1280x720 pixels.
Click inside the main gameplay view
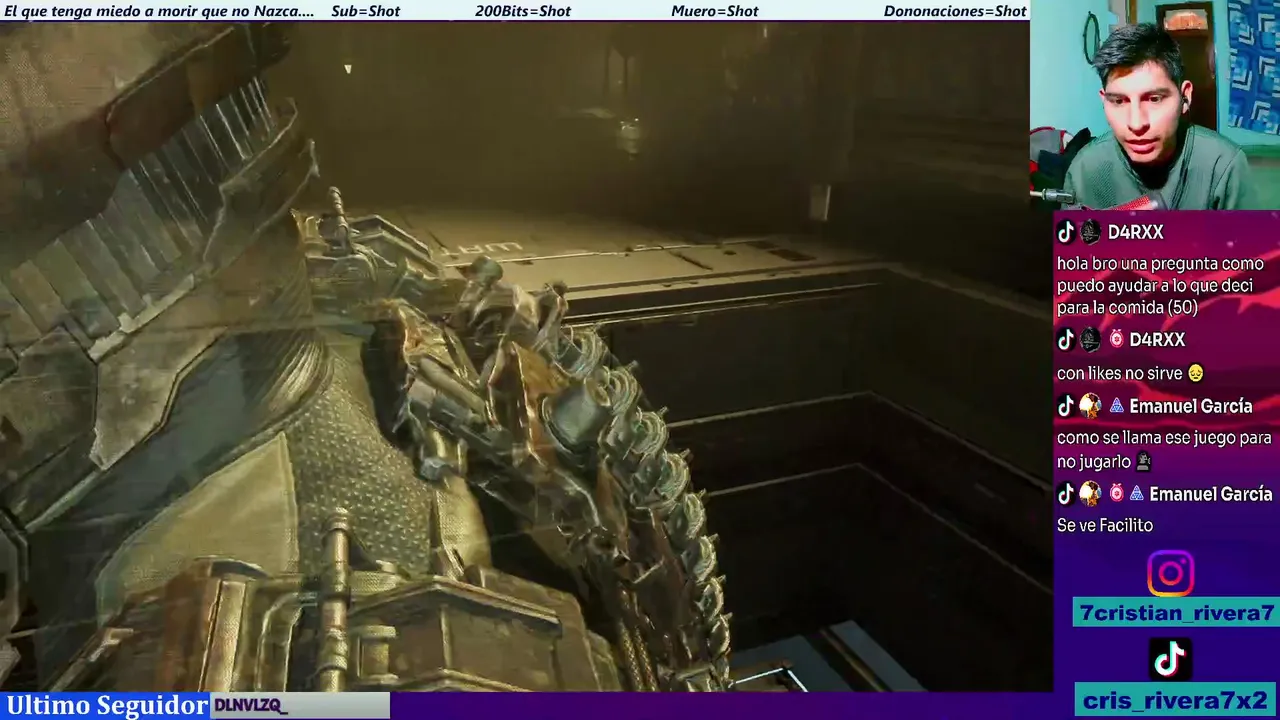coord(526,356)
